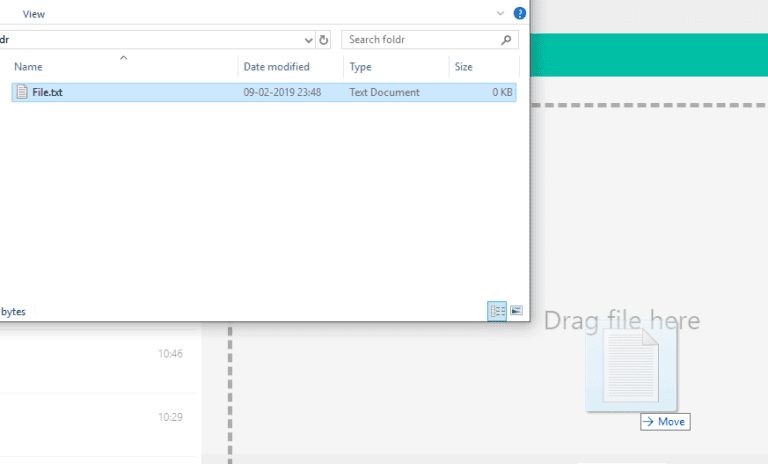The image size is (768, 464).
Task: Click the "Drag file here" text
Action: tap(621, 320)
